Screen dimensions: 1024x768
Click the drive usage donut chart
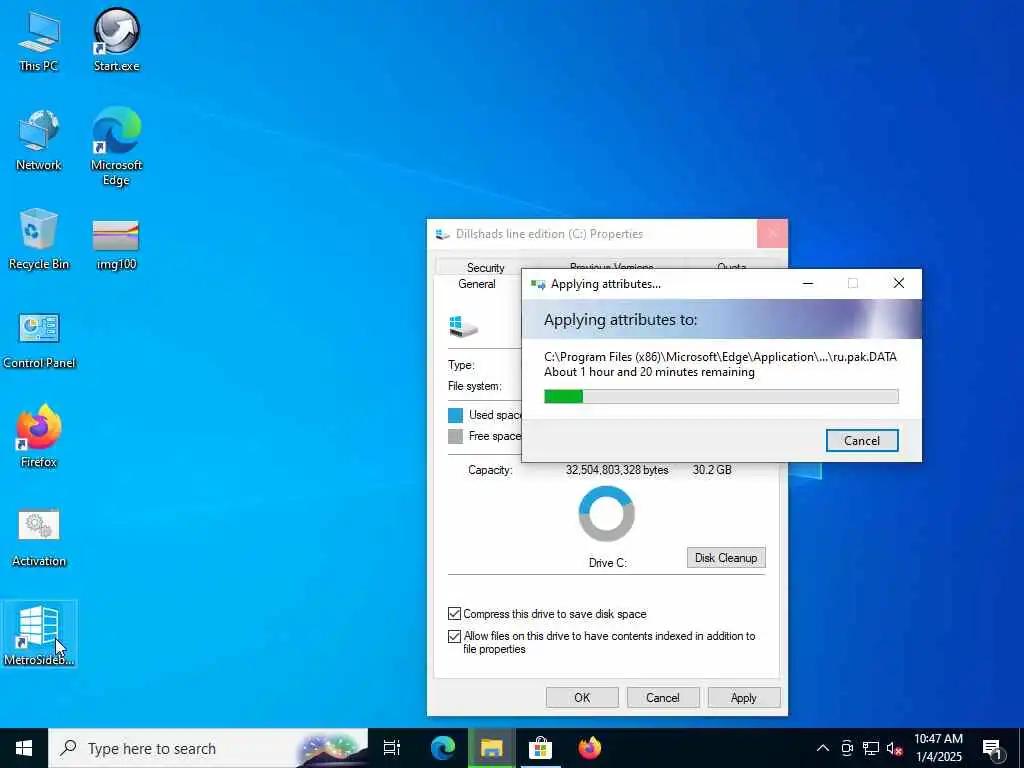pyautogui.click(x=607, y=514)
